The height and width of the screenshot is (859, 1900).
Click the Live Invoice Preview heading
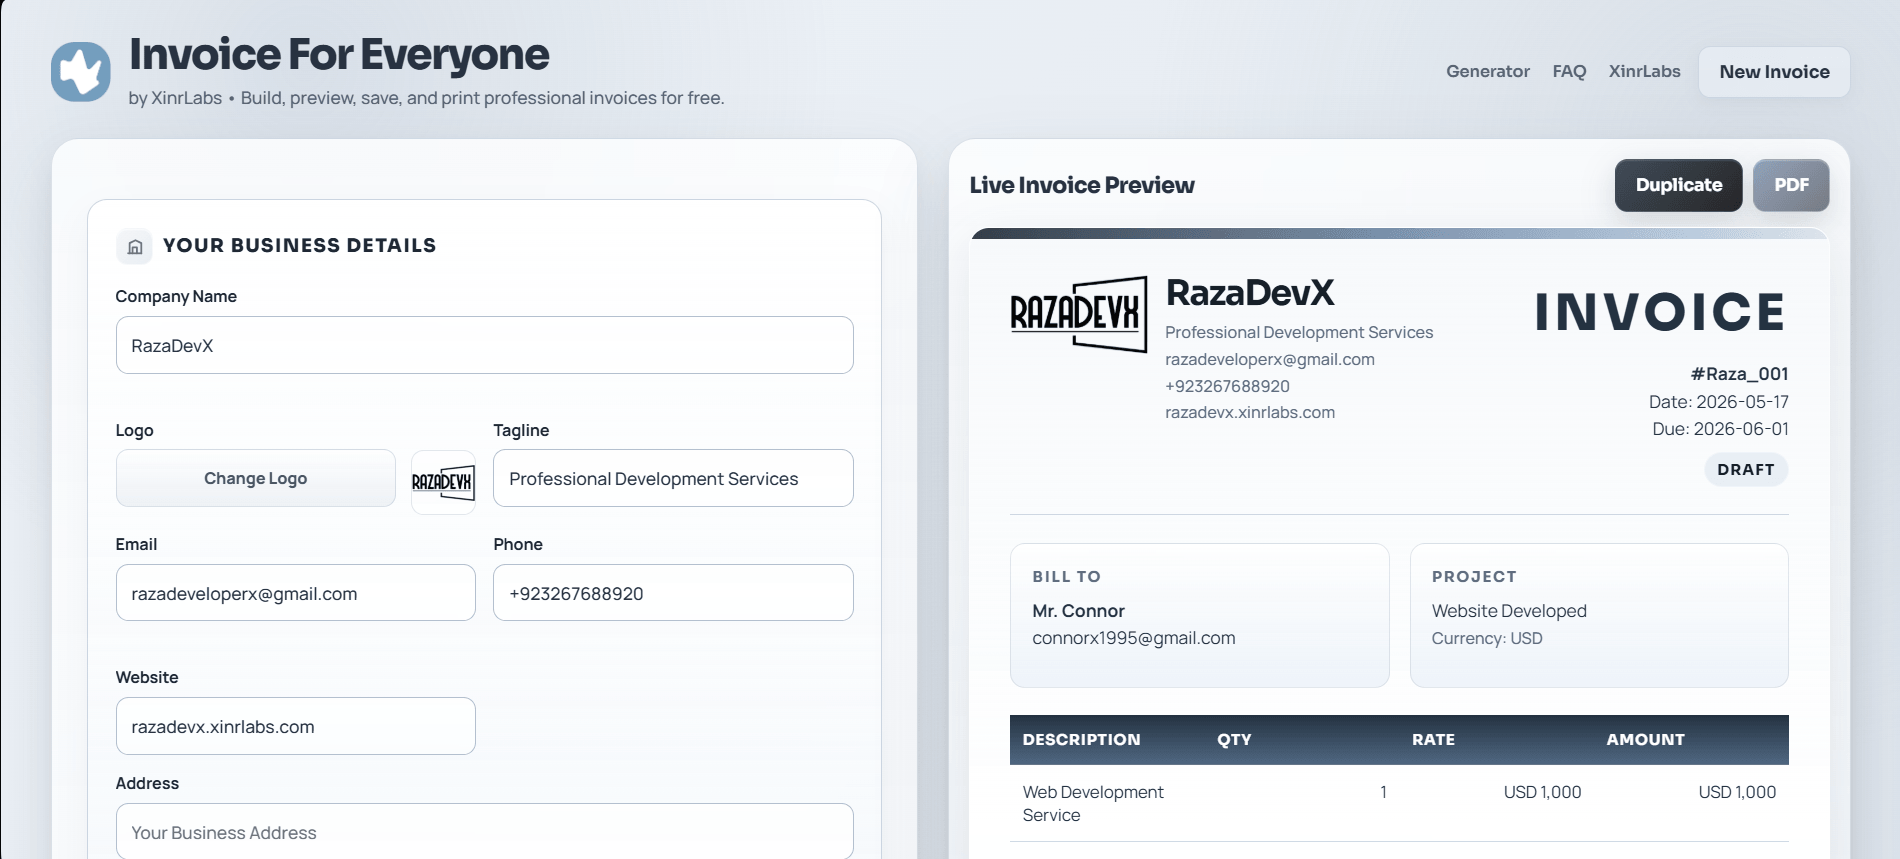click(x=1082, y=185)
